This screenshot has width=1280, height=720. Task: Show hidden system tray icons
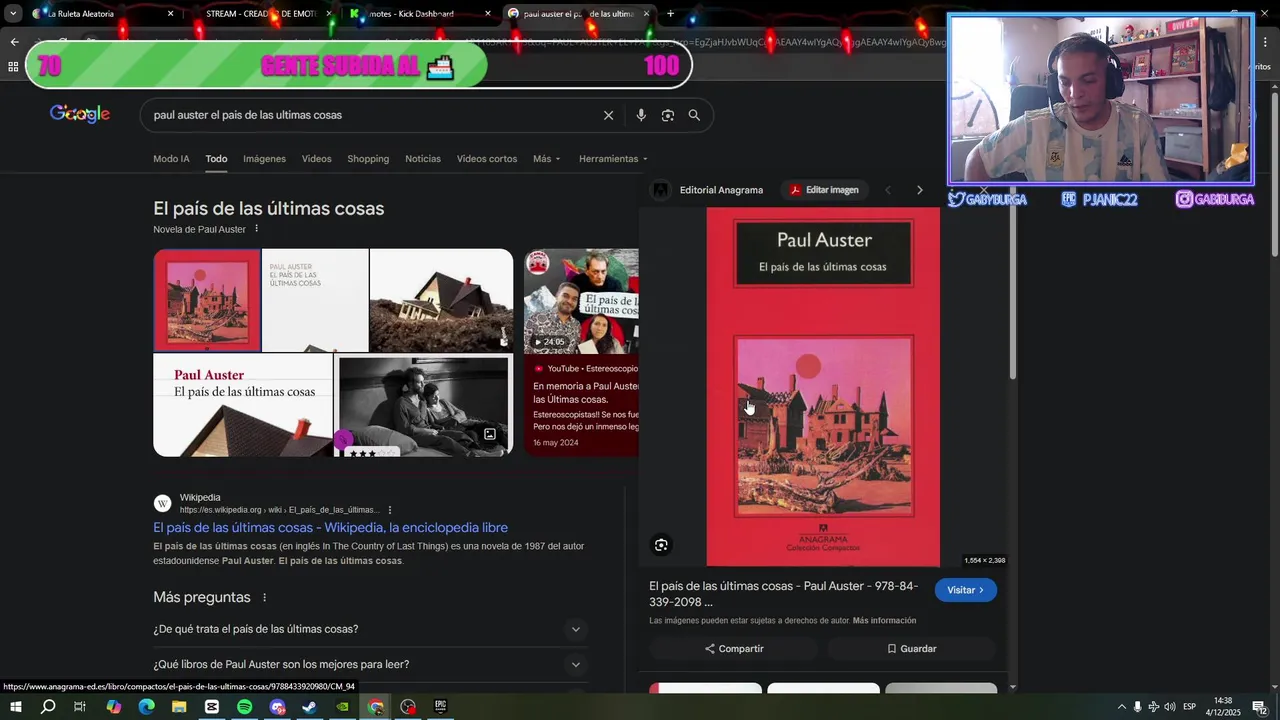click(1121, 707)
